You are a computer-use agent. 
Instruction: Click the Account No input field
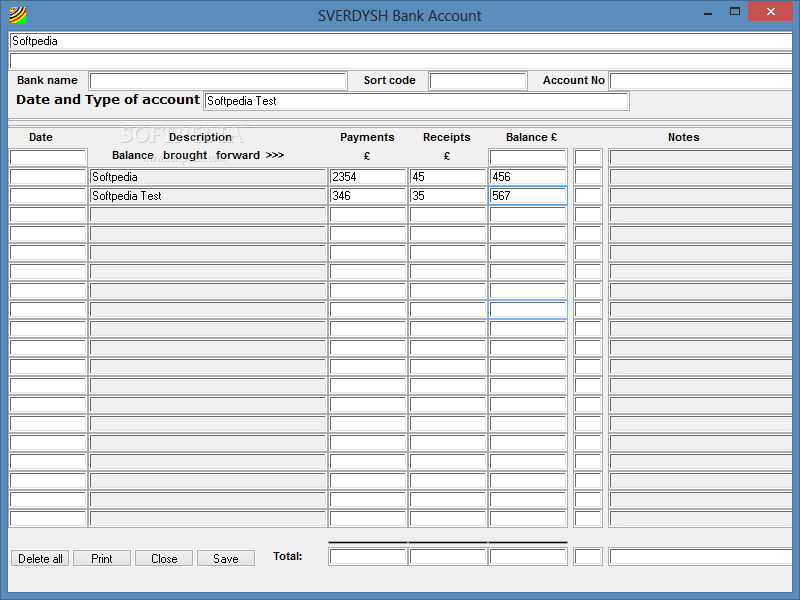[702, 81]
